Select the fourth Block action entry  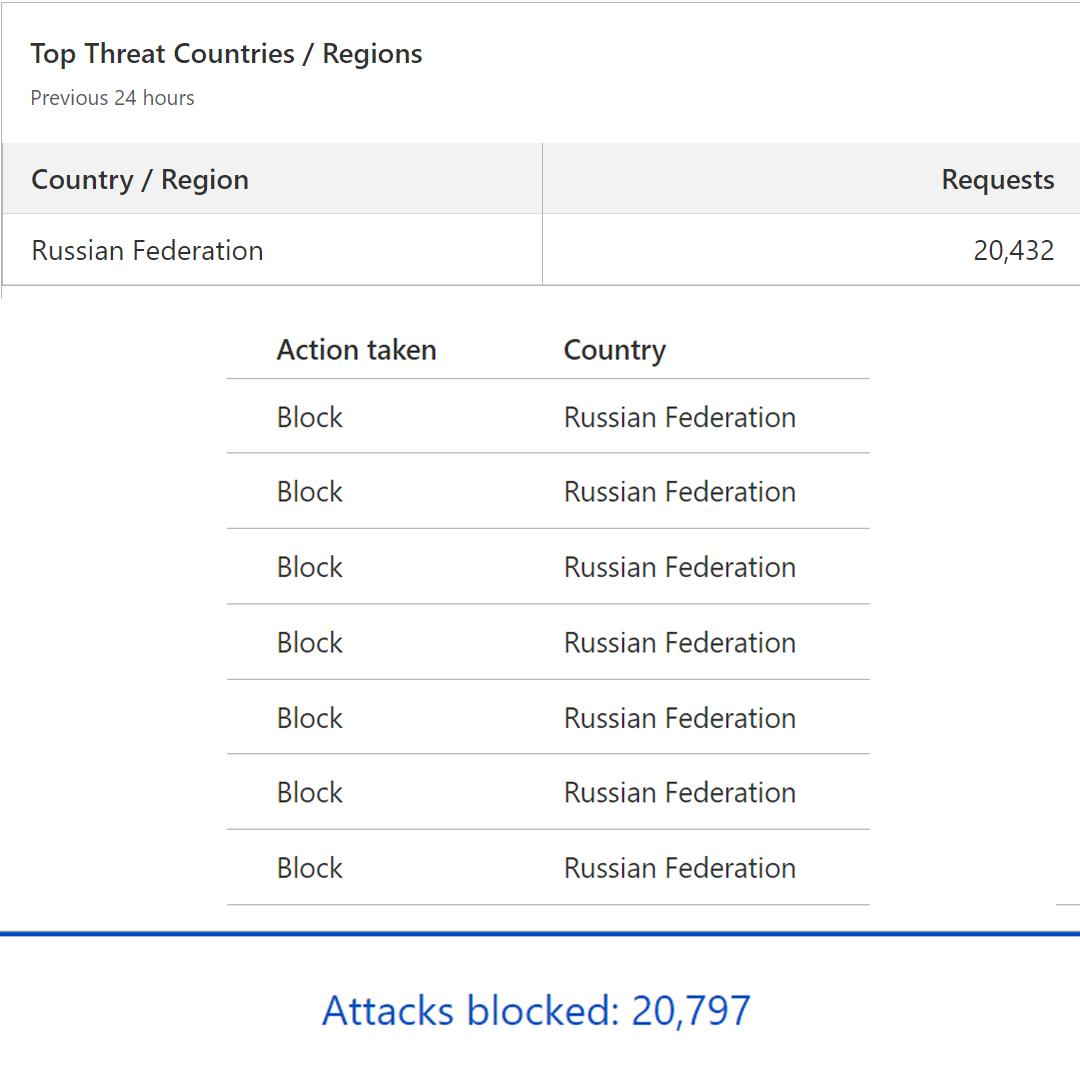309,643
